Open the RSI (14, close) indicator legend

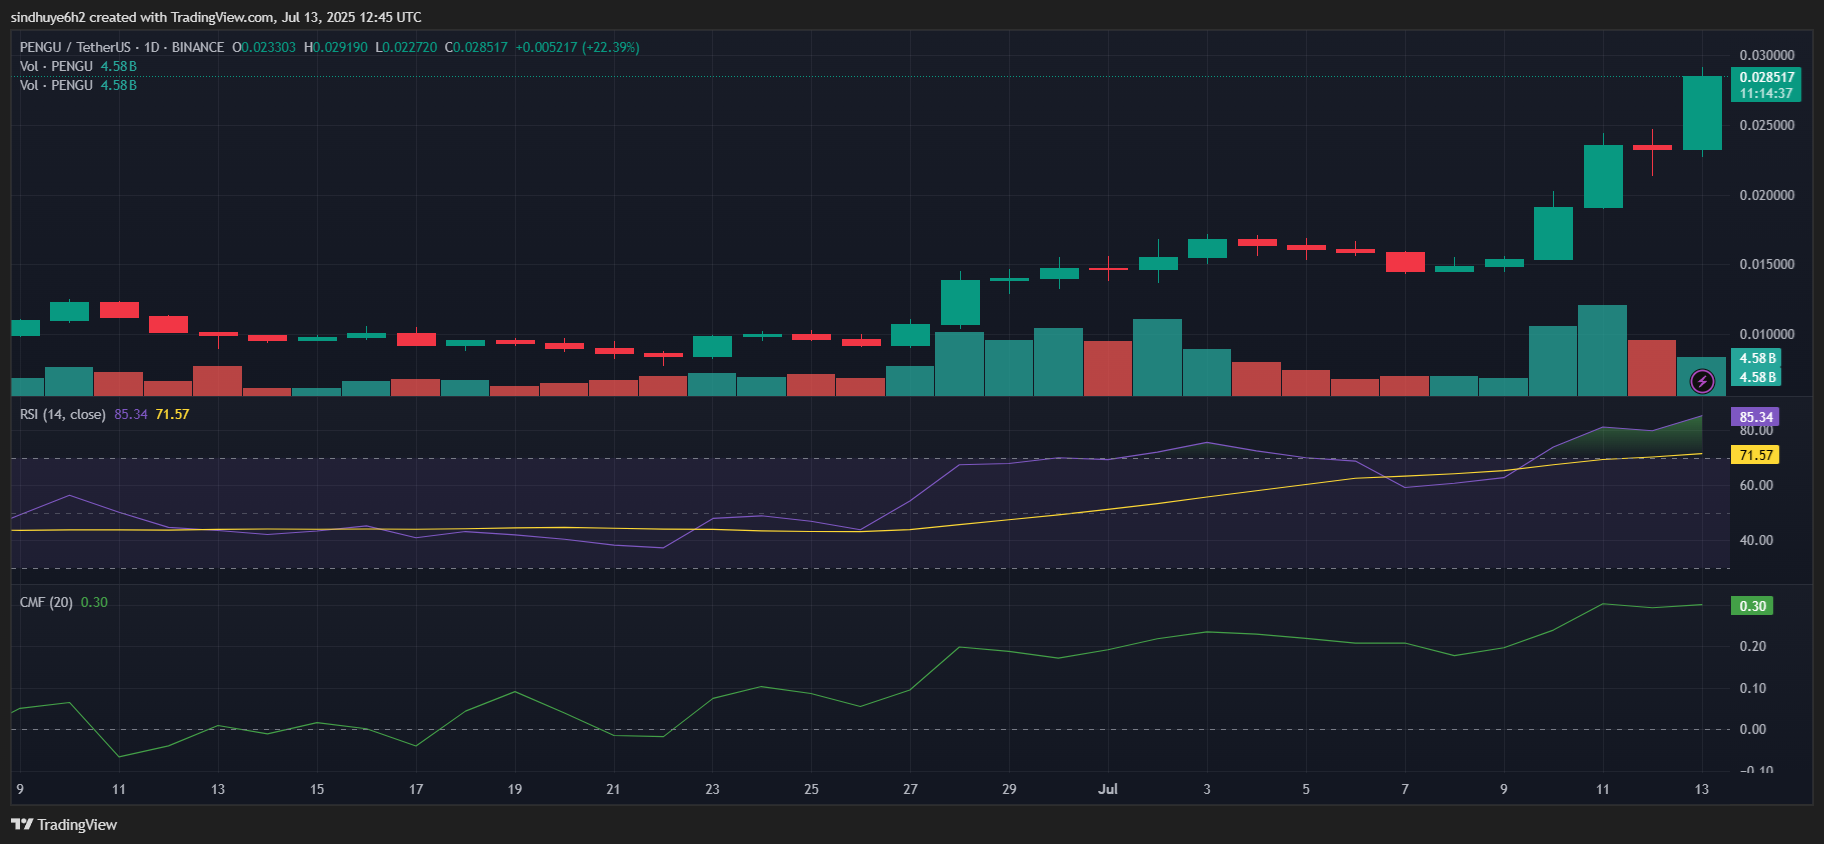click(62, 414)
